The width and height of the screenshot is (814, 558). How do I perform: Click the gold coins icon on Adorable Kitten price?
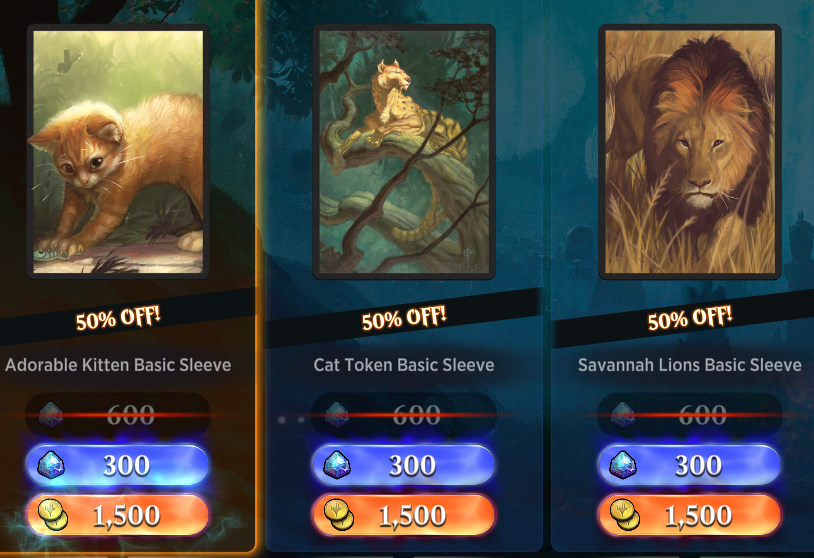coord(52,515)
